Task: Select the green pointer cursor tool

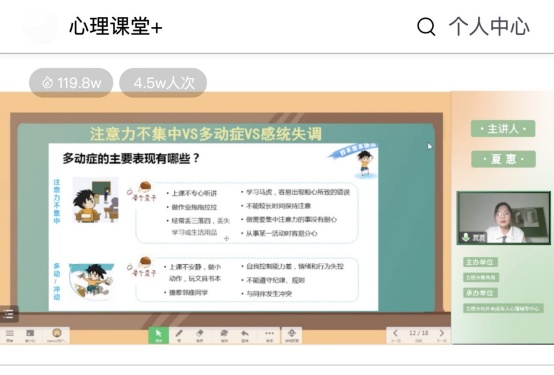Action: [x=158, y=335]
